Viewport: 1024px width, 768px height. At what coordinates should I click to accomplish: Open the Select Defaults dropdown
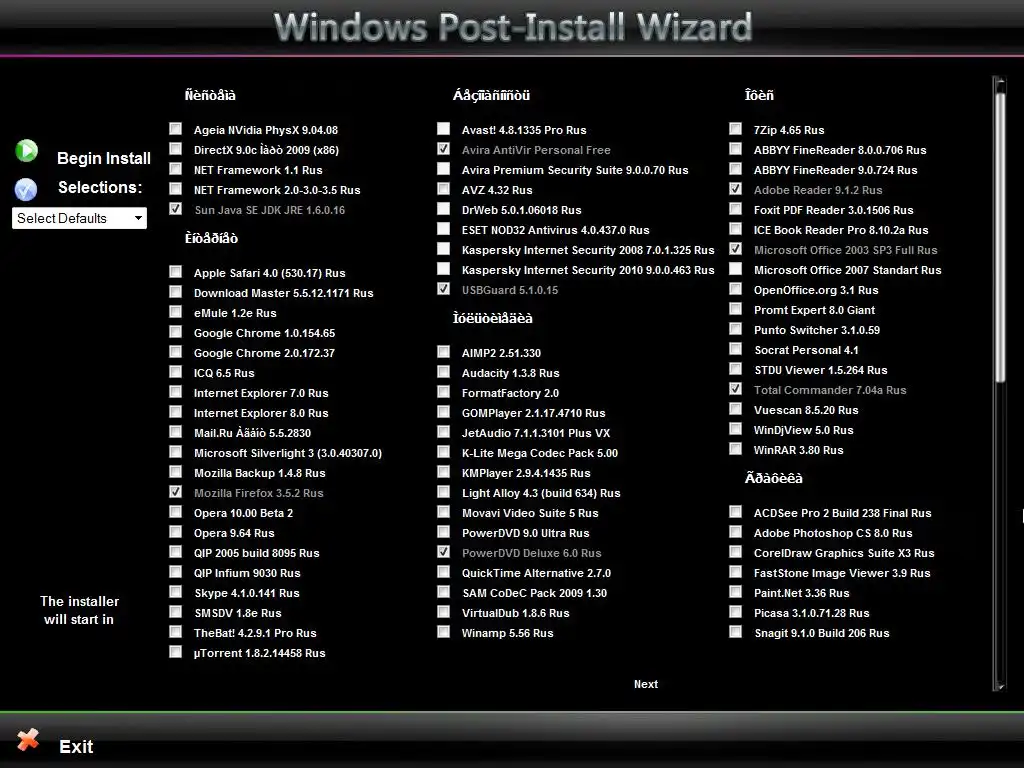[79, 218]
